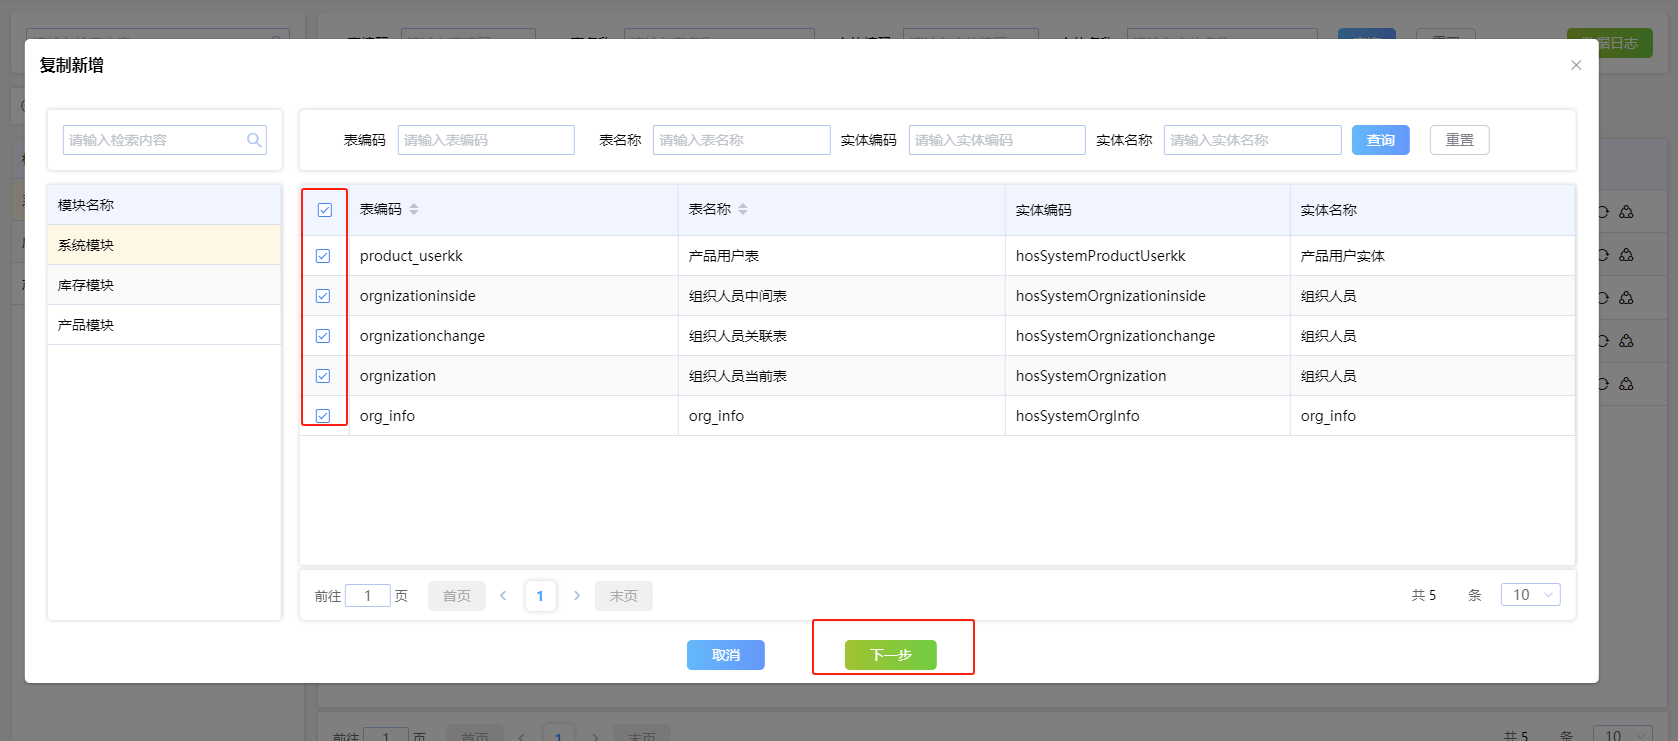Click the 重置 reset button
Screen dimensions: 1678x741
[1459, 140]
